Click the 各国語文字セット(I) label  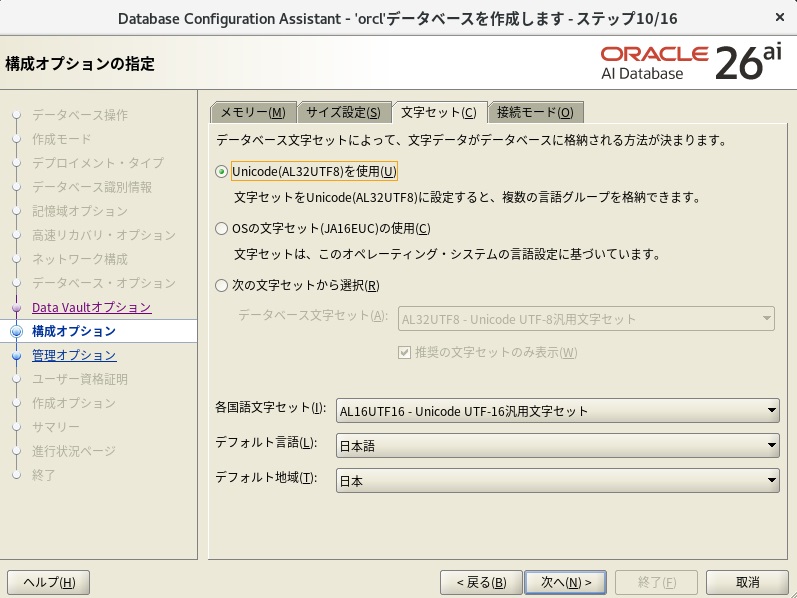pos(270,407)
